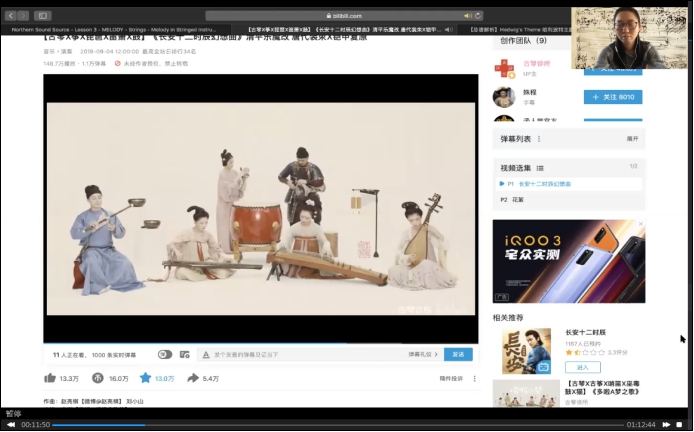Open the 音乐 category breadcrumb link

pyautogui.click(x=48, y=51)
